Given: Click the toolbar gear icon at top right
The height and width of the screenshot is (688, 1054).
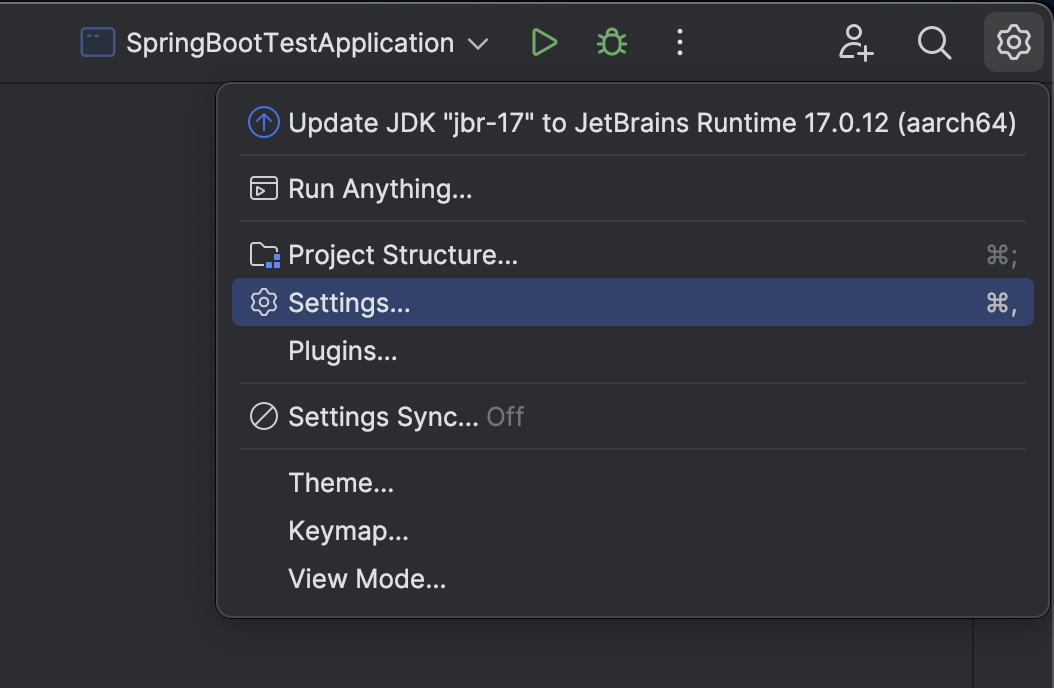Looking at the screenshot, I should click(x=1013, y=43).
